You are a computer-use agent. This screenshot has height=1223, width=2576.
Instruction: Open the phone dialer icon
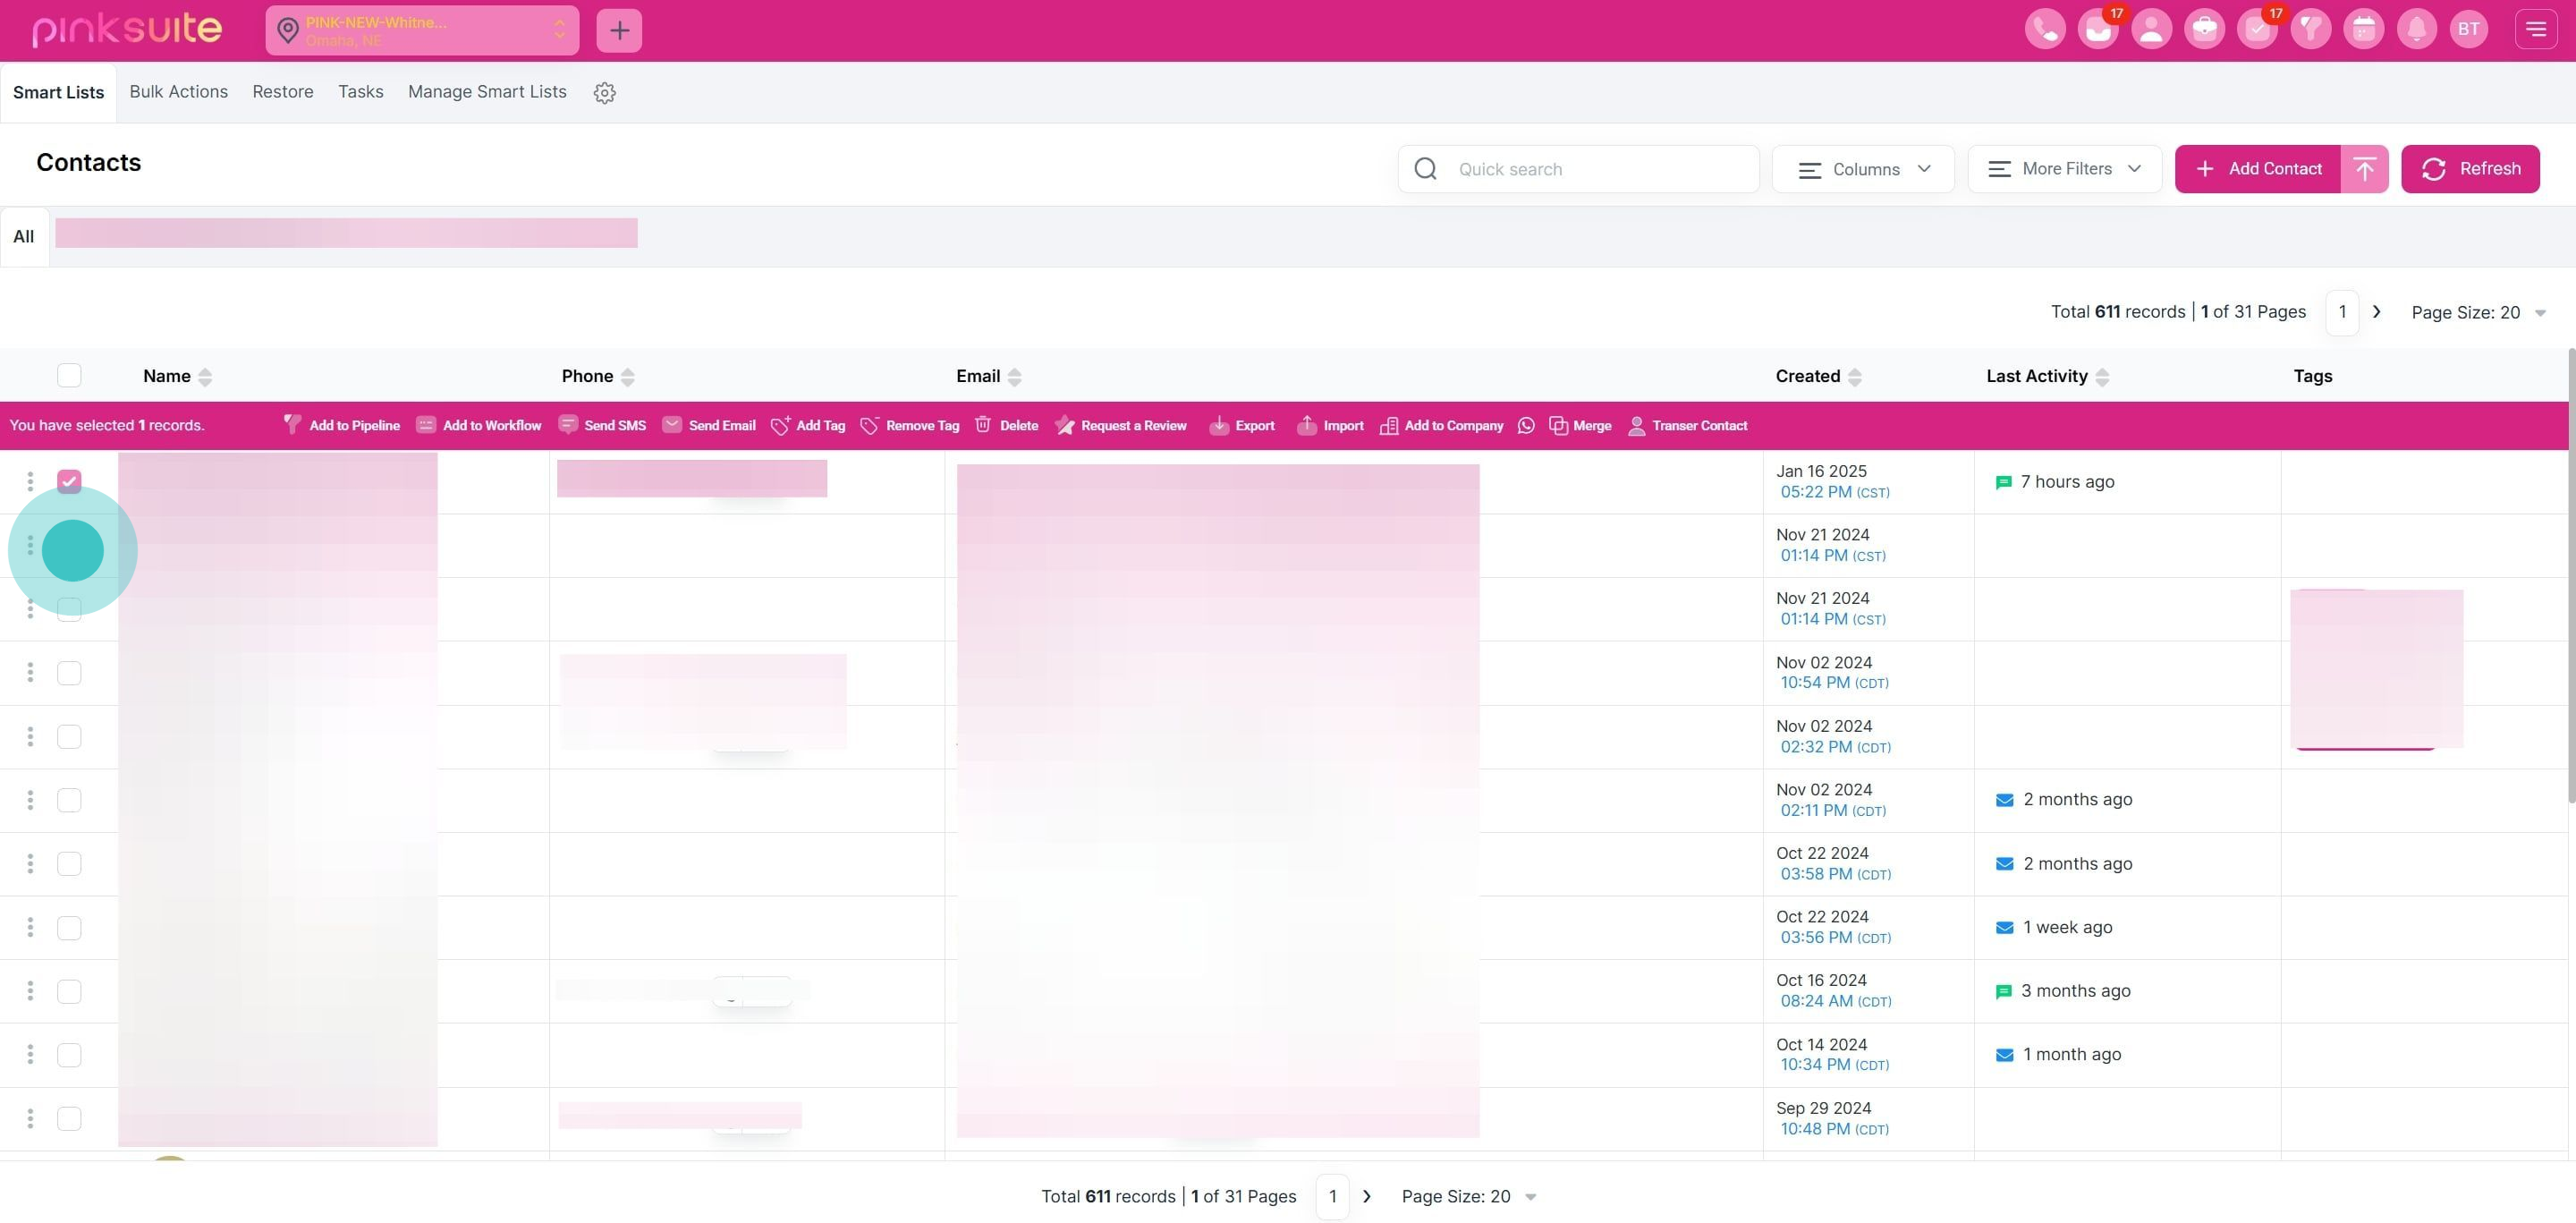pyautogui.click(x=2044, y=29)
